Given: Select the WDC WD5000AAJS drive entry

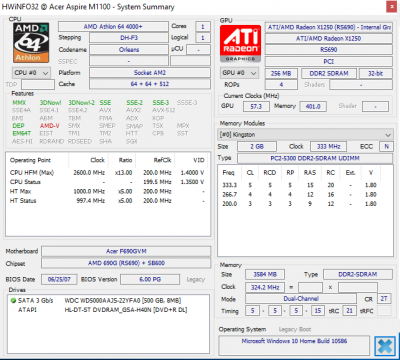Looking at the screenshot, I should pos(123,300).
